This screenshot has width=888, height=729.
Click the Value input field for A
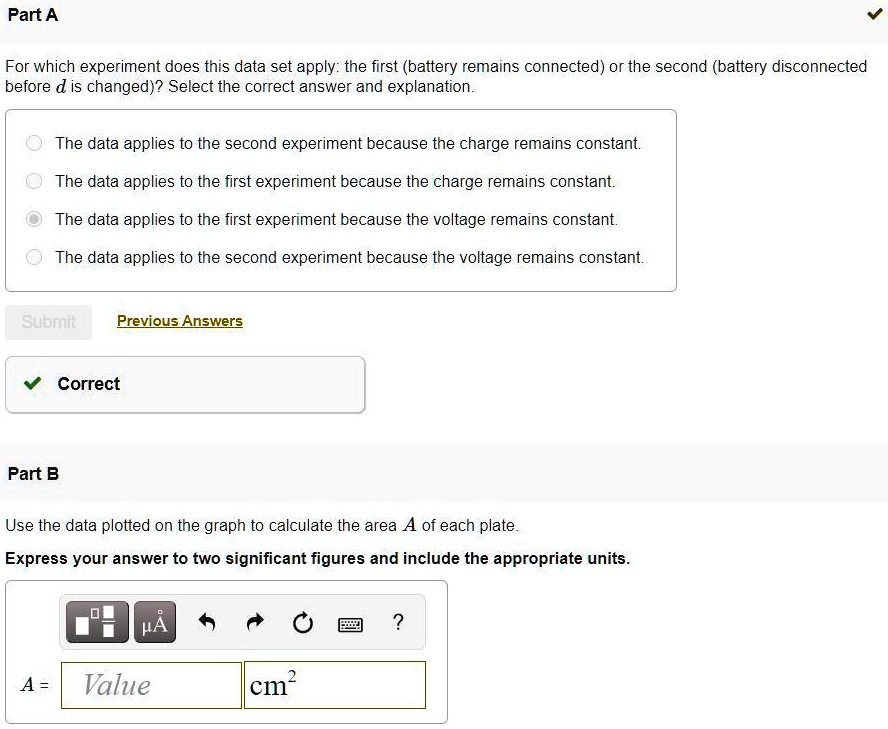point(151,685)
